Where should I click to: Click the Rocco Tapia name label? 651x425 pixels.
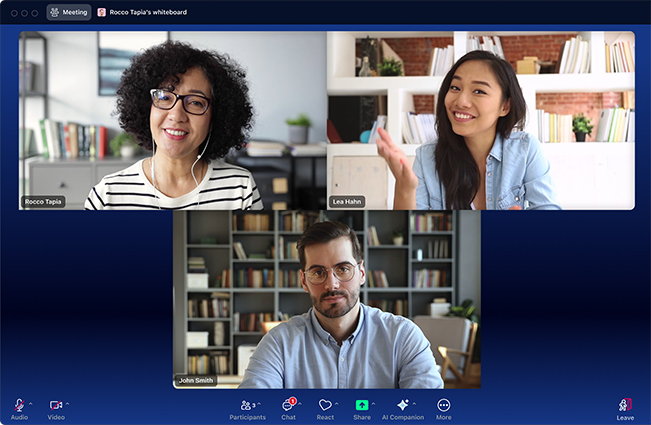click(x=43, y=202)
